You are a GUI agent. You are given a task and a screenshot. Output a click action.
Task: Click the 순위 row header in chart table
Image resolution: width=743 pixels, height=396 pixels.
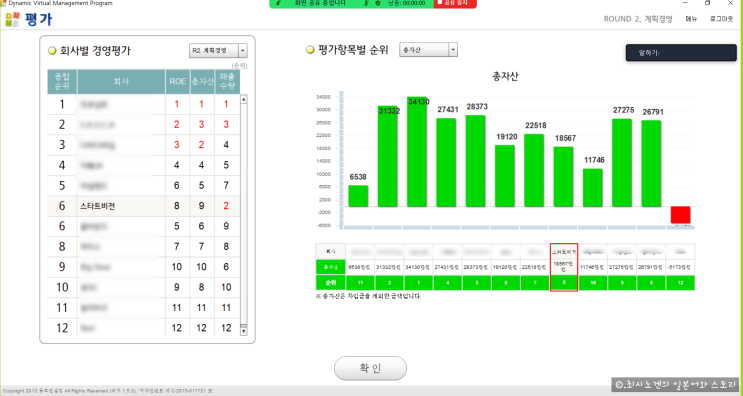point(331,283)
